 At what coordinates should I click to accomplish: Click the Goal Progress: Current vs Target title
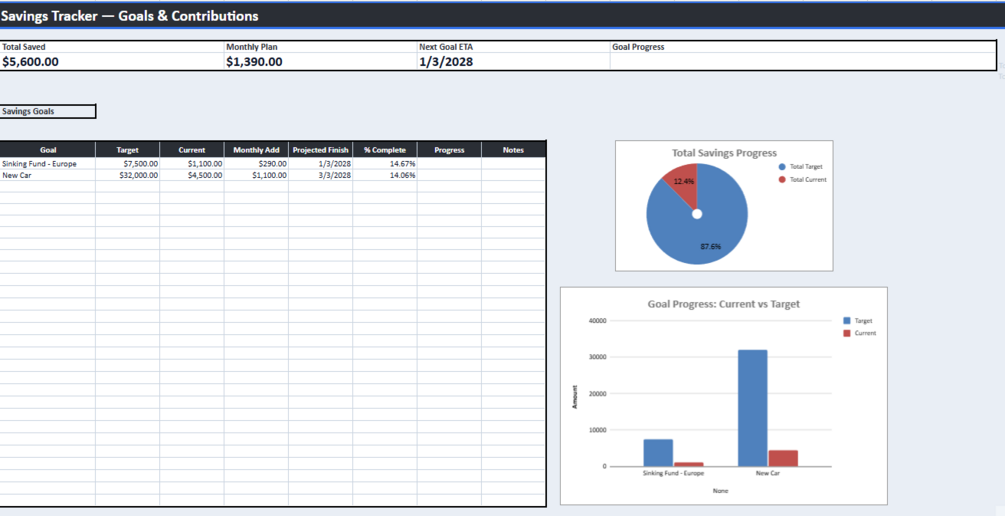pyautogui.click(x=724, y=304)
